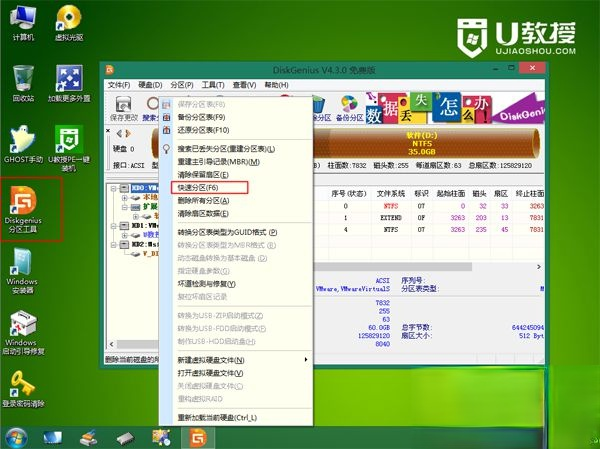
Task: Launch U教授PE一键装机 desktop shortcut
Action: [x=69, y=149]
